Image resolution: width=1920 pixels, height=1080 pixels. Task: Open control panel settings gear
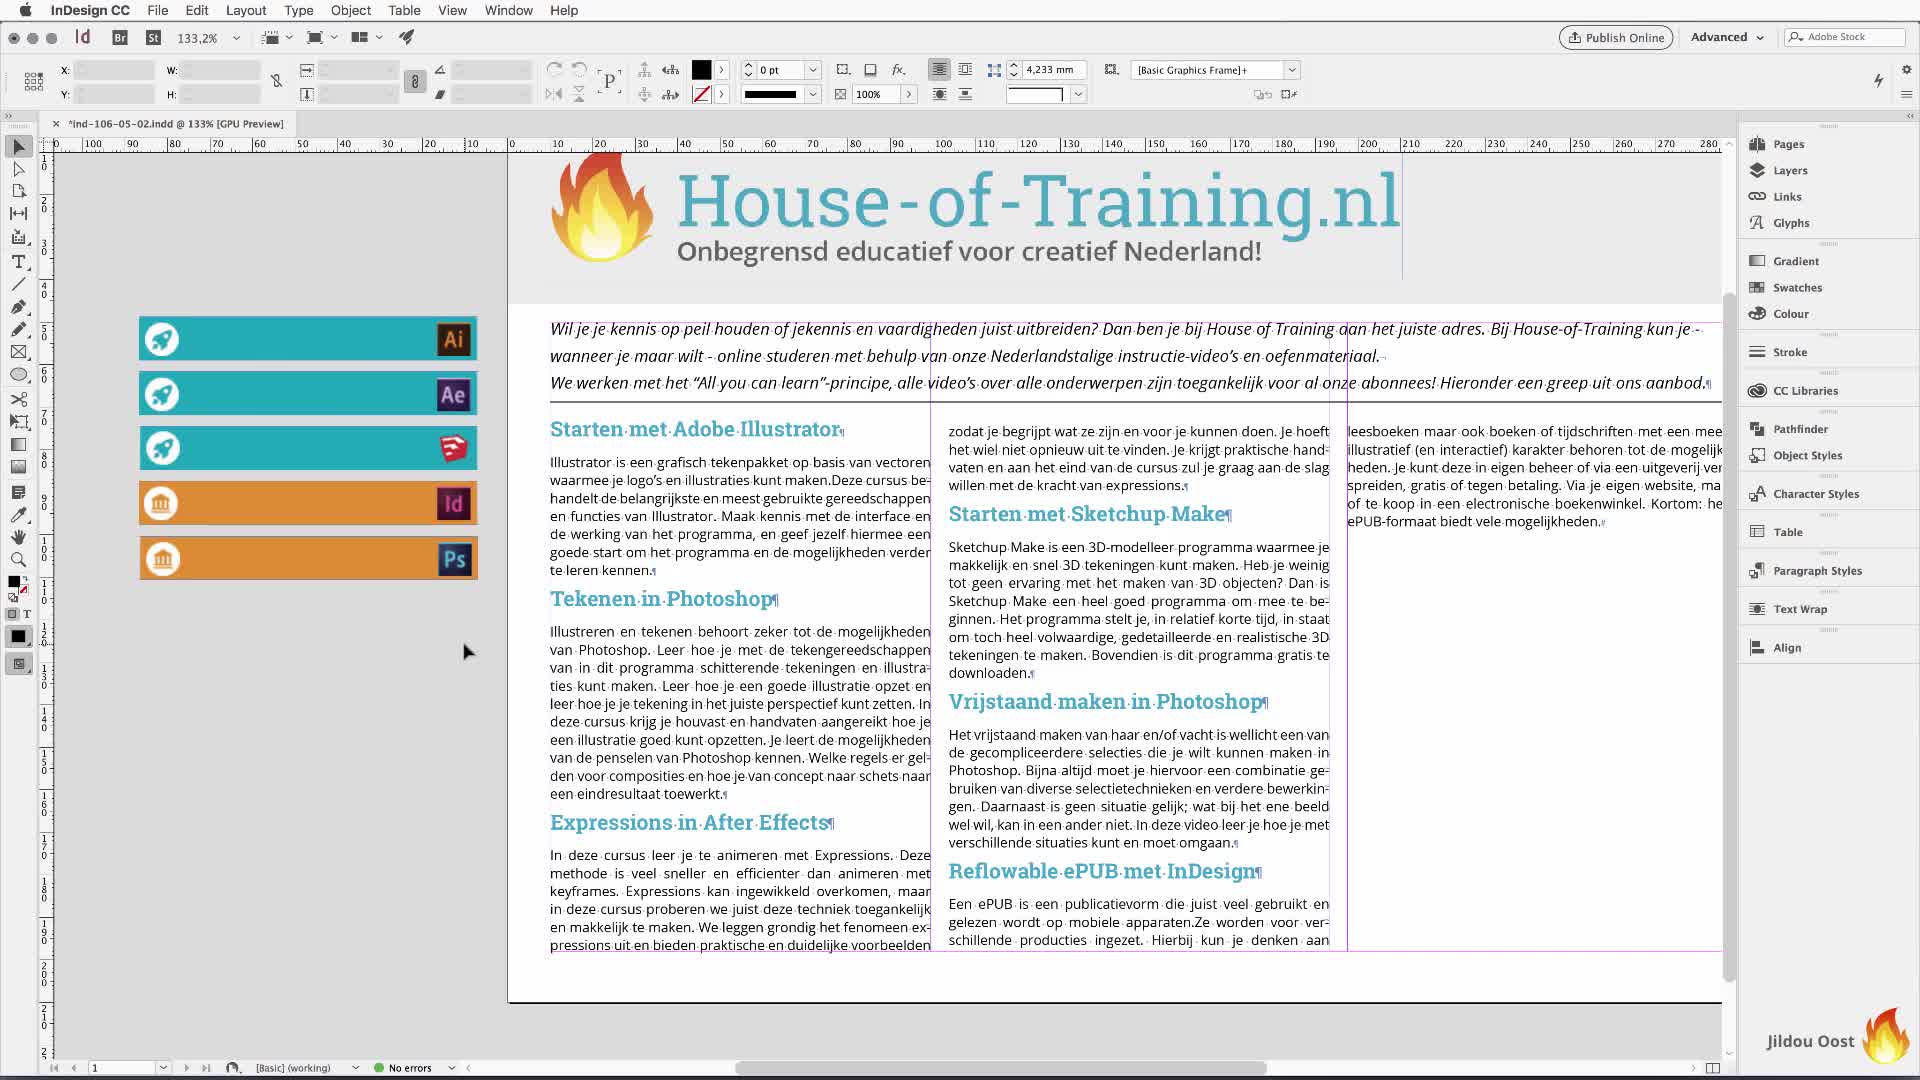pos(1906,70)
